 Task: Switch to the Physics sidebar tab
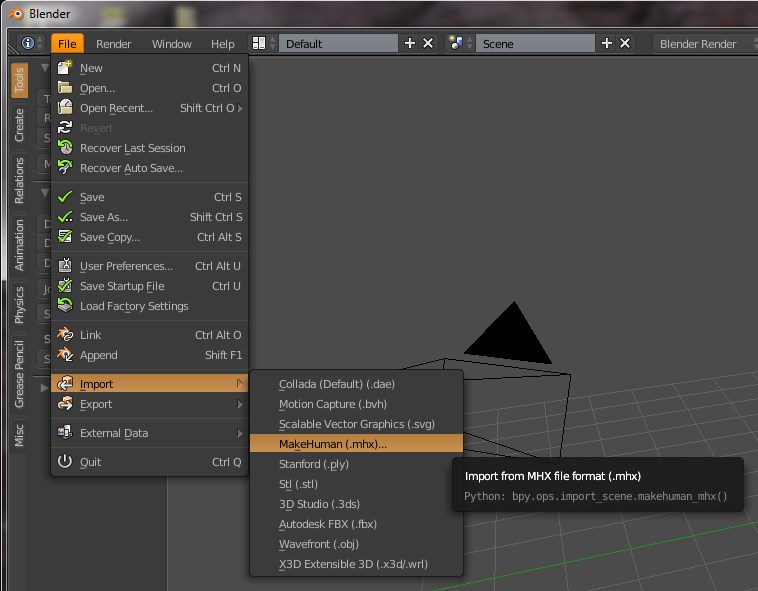[x=19, y=305]
